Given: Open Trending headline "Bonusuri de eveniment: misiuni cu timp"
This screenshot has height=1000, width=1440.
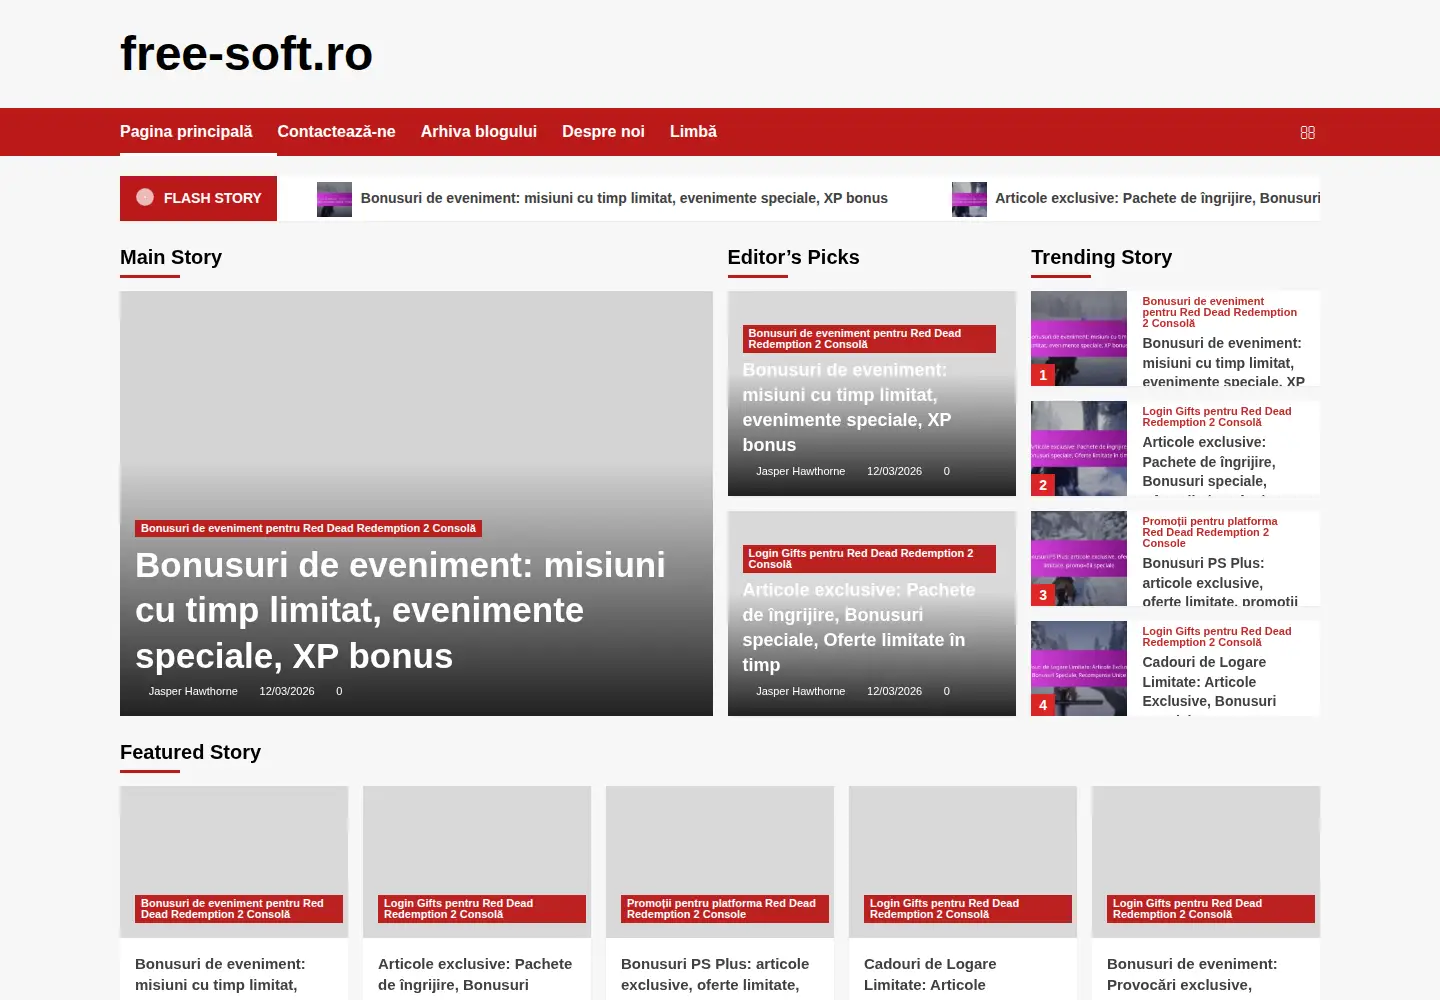Looking at the screenshot, I should tap(1223, 362).
